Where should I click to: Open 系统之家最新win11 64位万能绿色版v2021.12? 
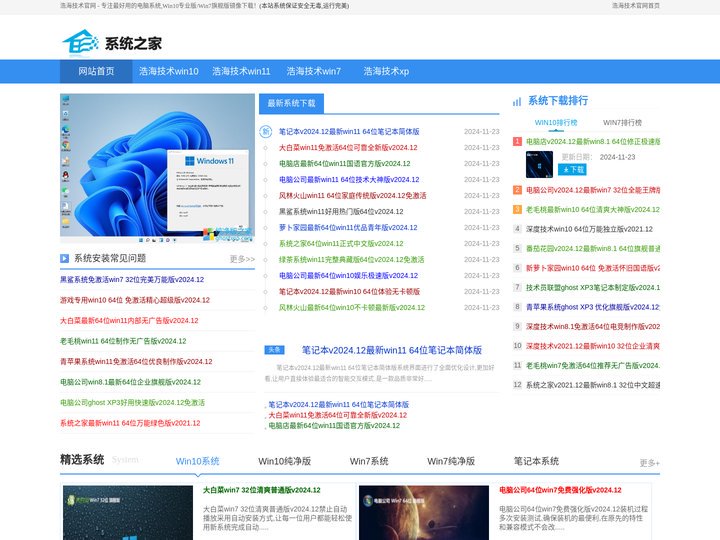pos(130,423)
